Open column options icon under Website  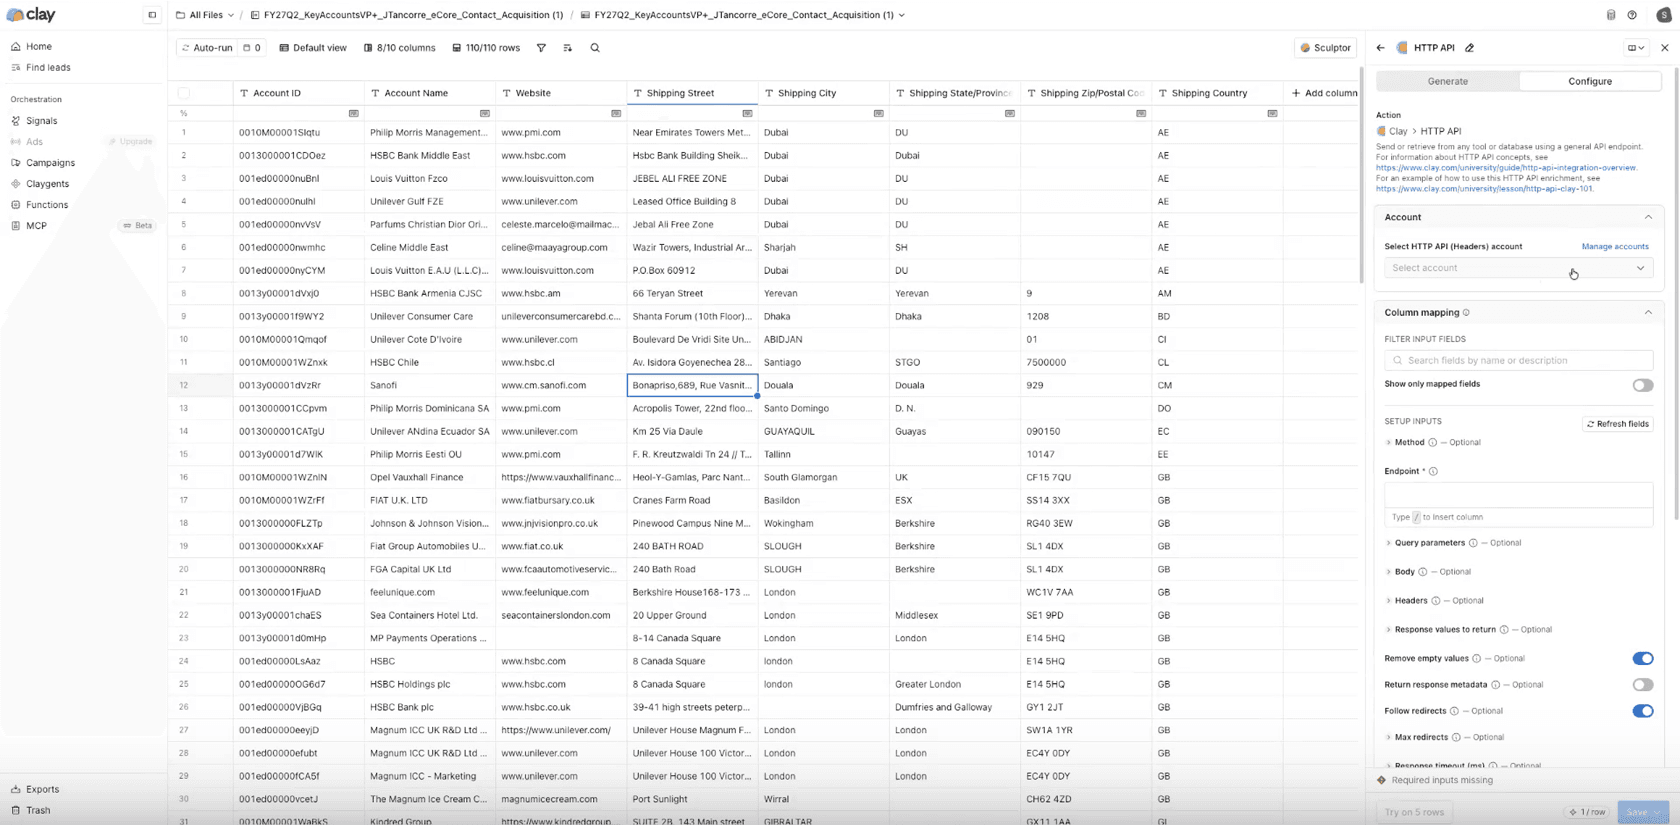point(616,113)
